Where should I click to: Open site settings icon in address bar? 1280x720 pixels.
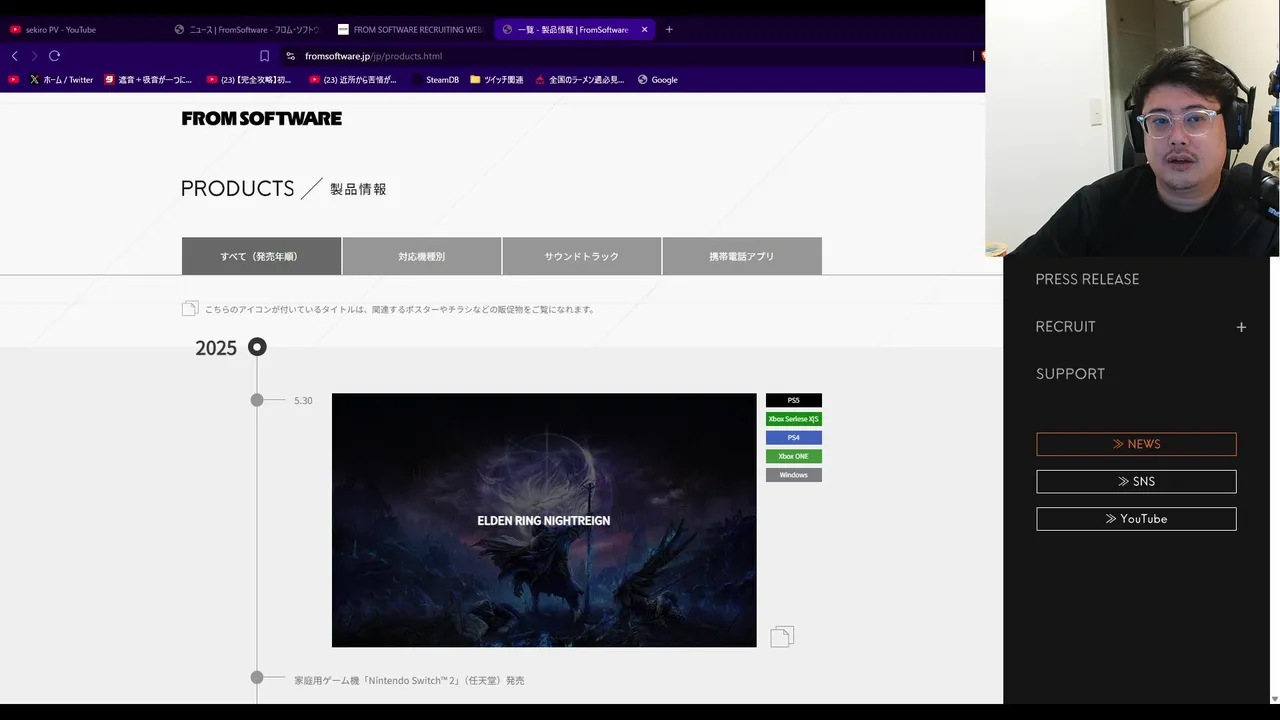pyautogui.click(x=291, y=56)
